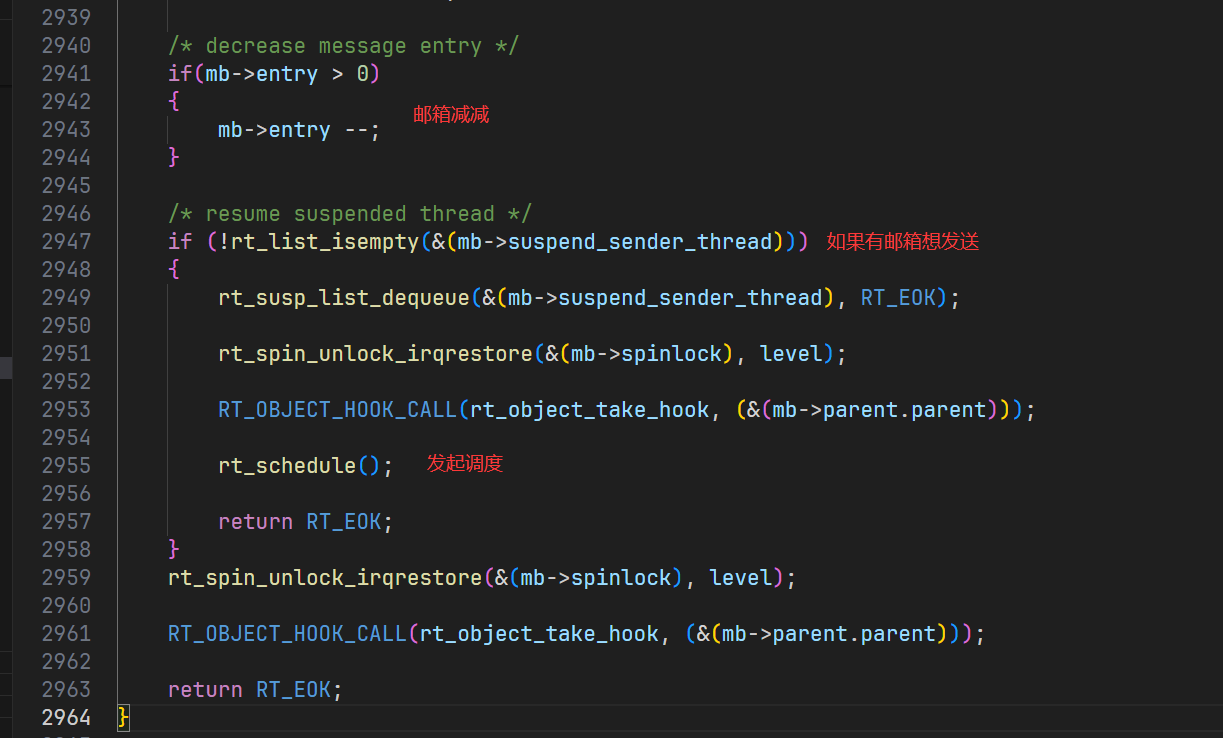Click line number 2943 in the gutter

66,130
